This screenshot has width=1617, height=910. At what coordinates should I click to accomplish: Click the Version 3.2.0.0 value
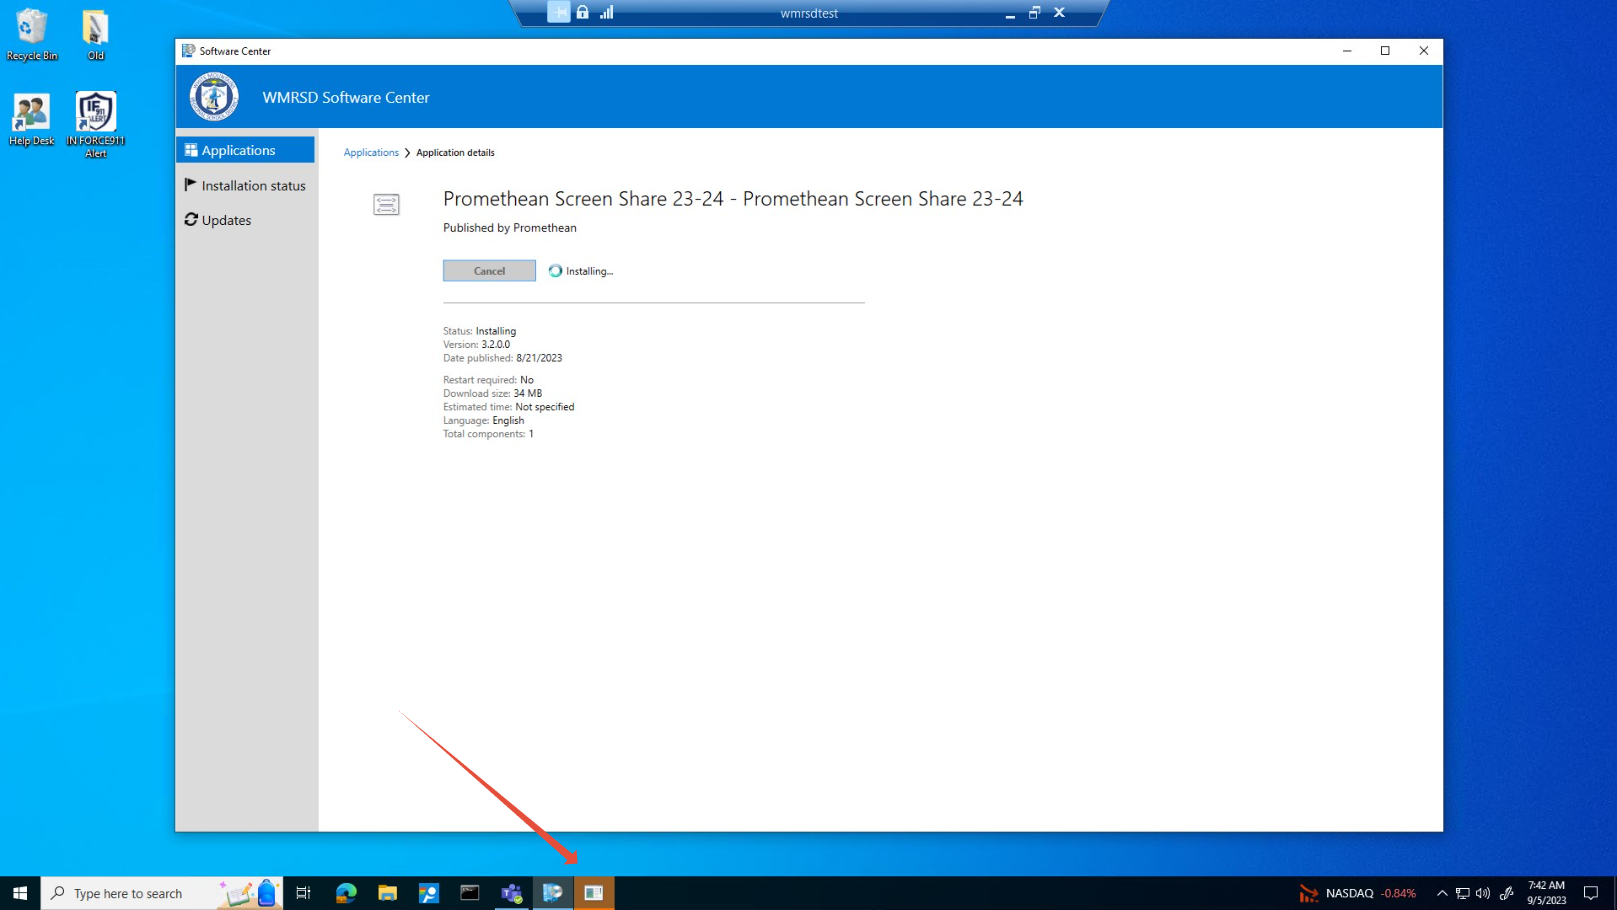click(x=495, y=344)
